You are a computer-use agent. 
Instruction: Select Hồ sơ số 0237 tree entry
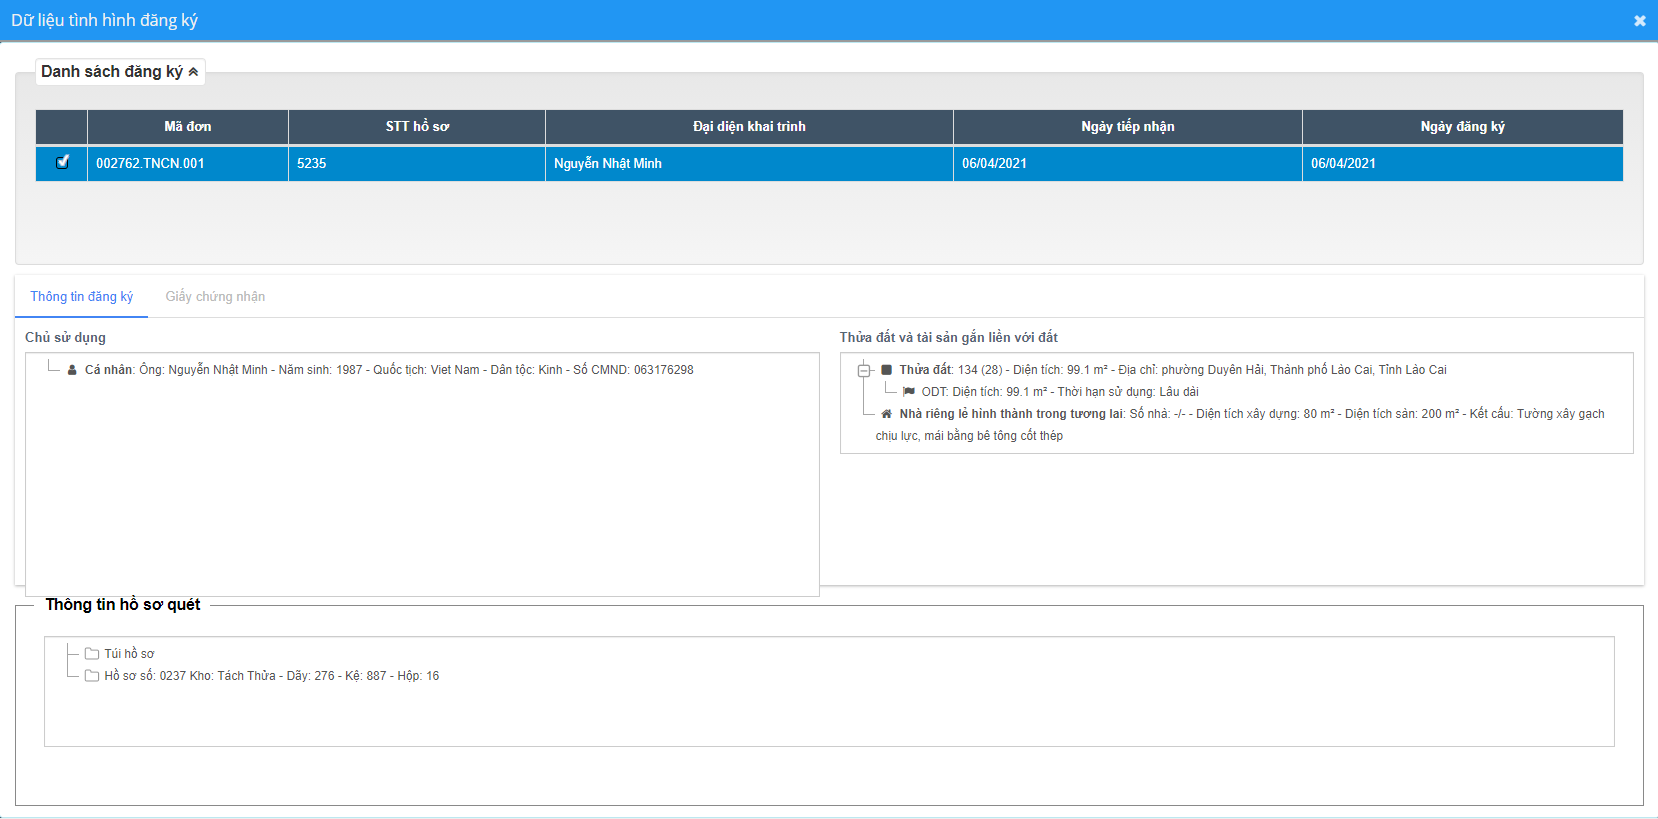click(x=271, y=676)
